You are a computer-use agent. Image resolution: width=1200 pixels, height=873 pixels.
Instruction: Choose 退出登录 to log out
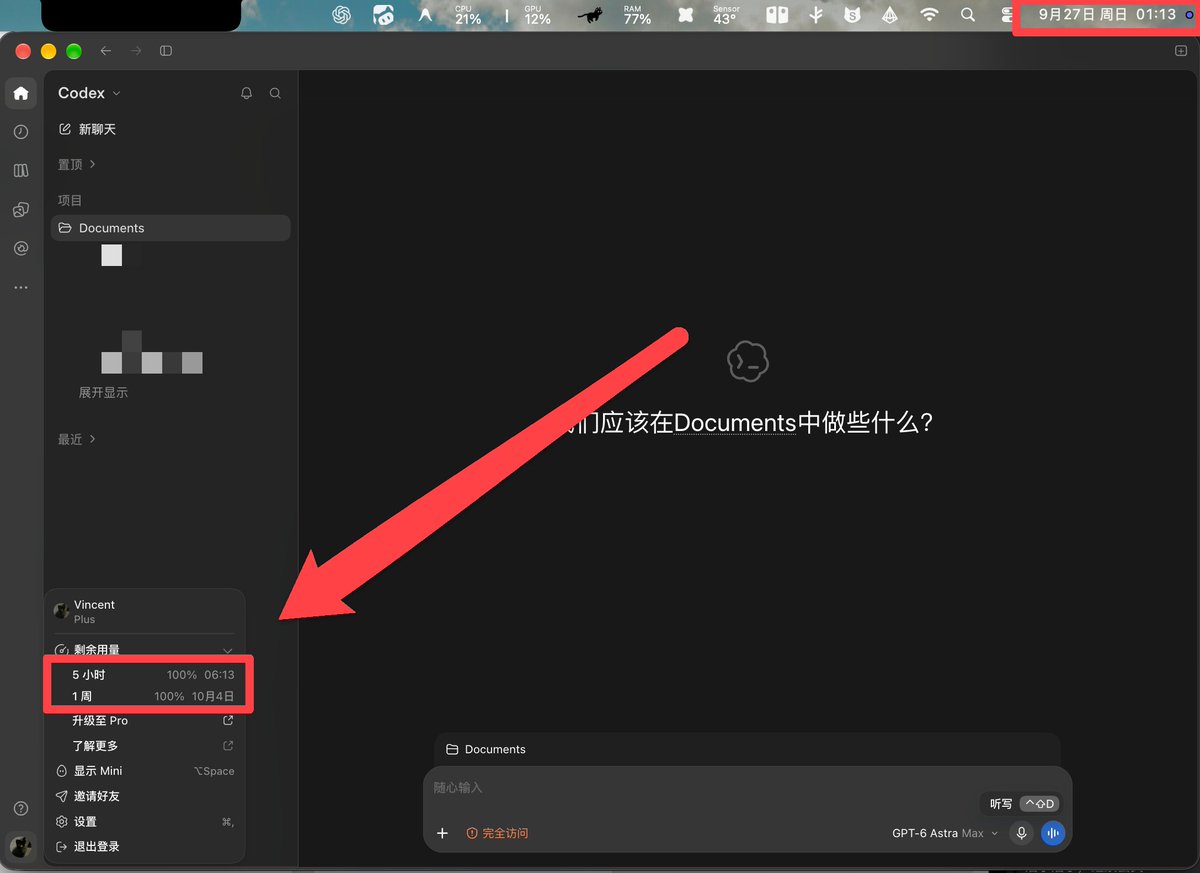(x=145, y=847)
